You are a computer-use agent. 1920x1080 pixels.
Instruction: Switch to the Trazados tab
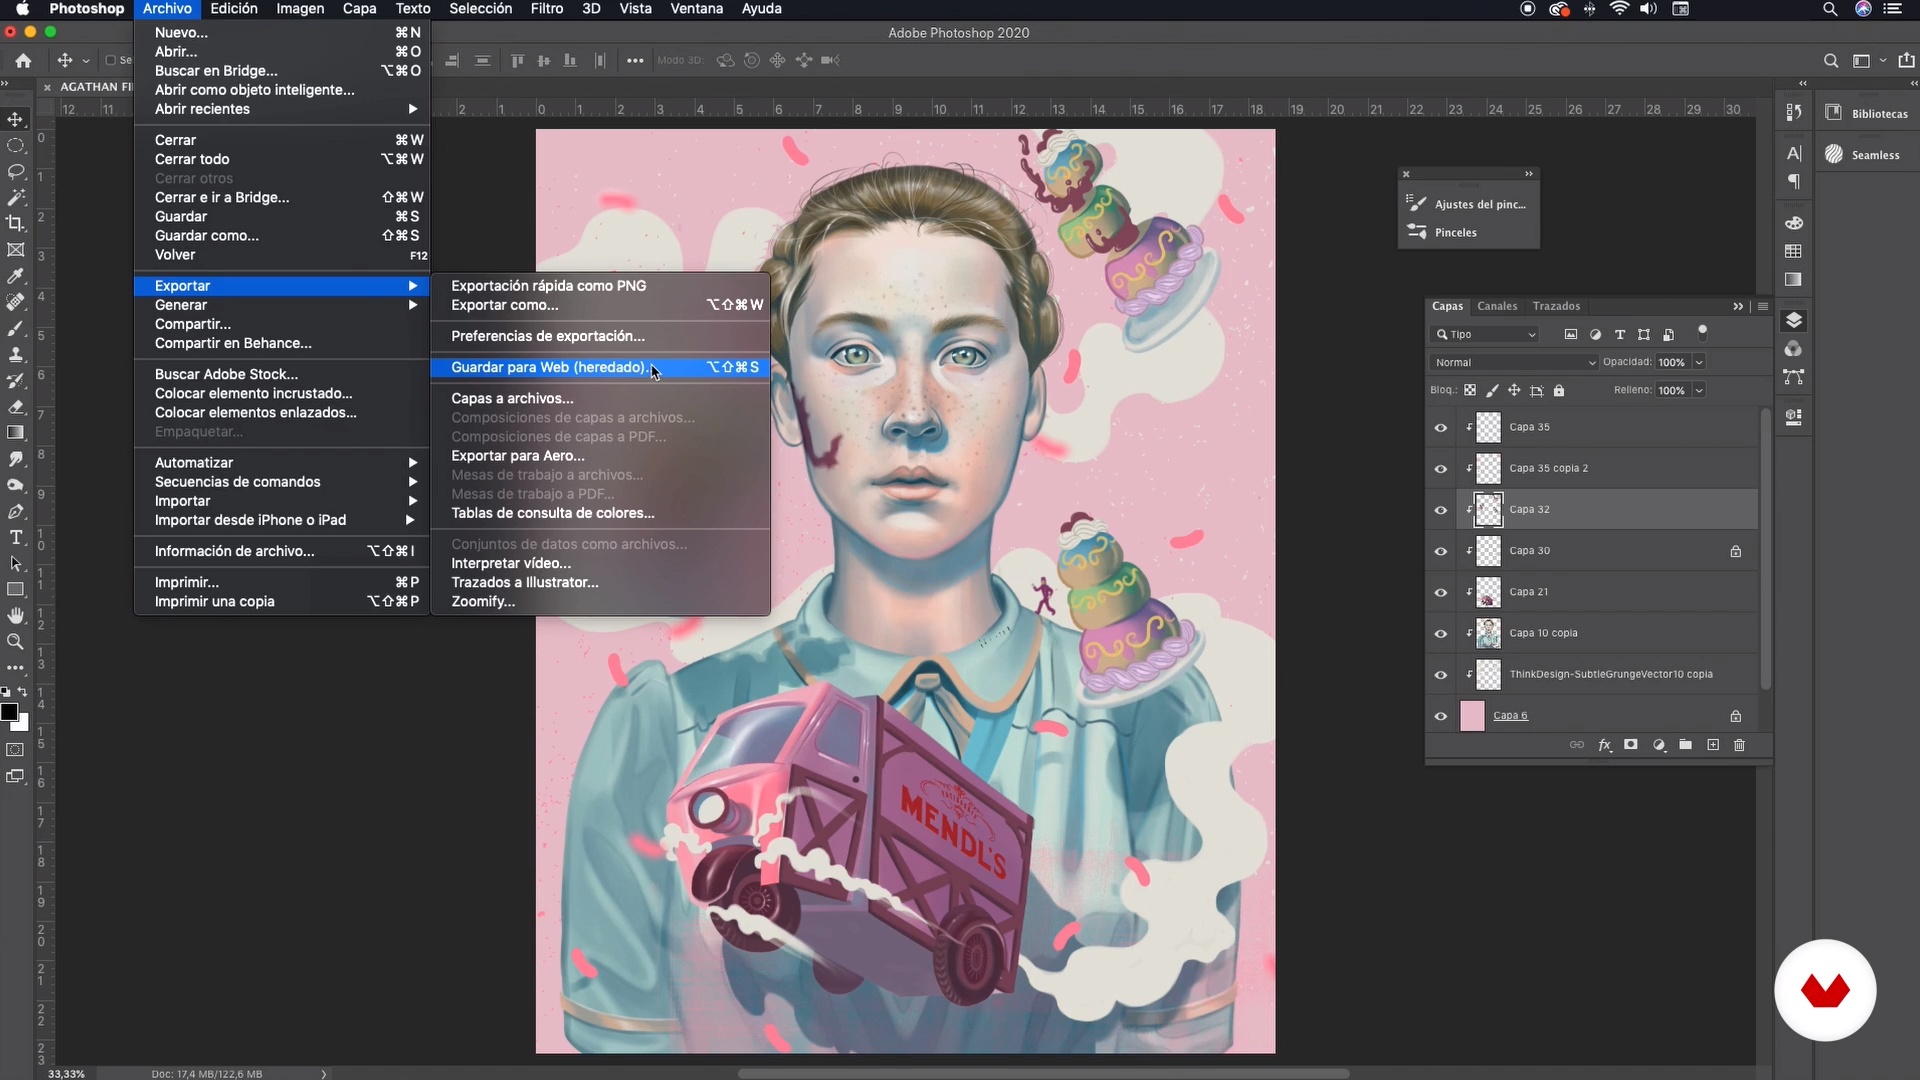pyautogui.click(x=1556, y=306)
